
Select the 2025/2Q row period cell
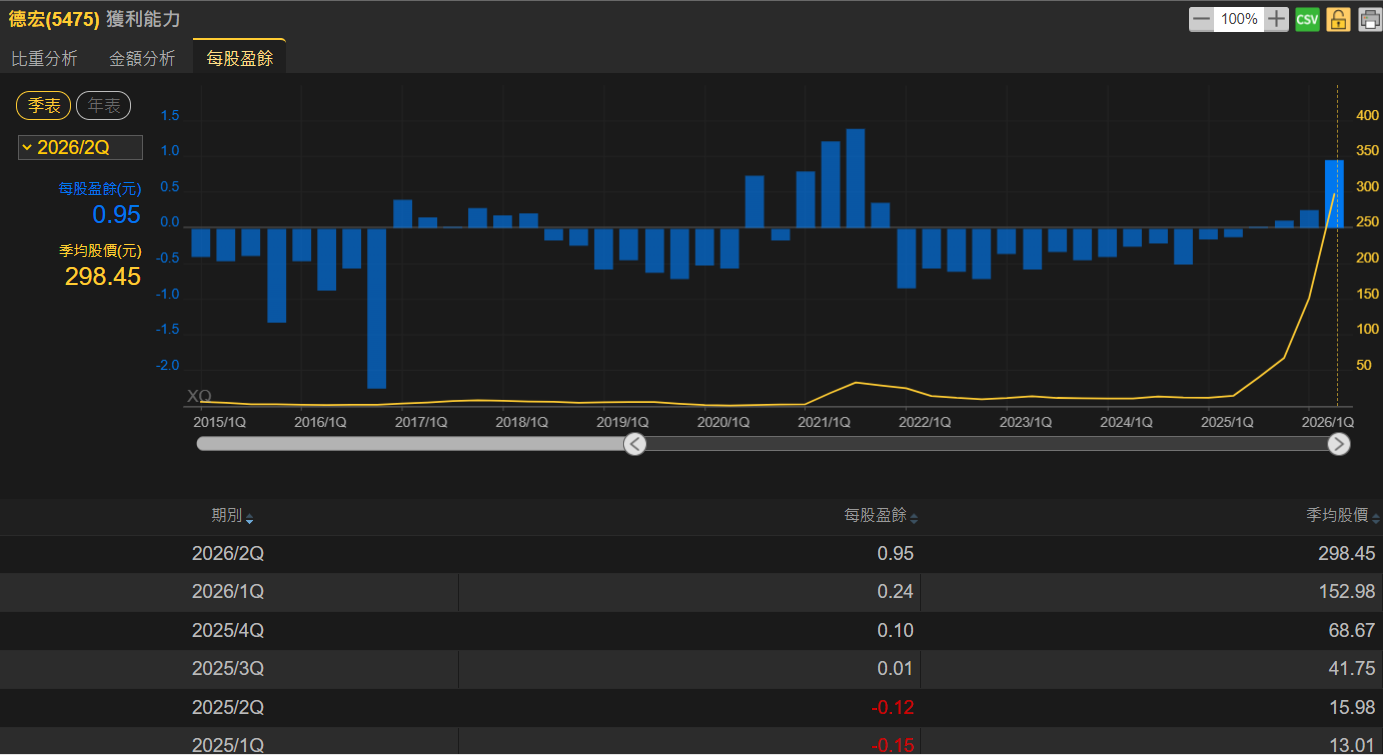coord(228,708)
